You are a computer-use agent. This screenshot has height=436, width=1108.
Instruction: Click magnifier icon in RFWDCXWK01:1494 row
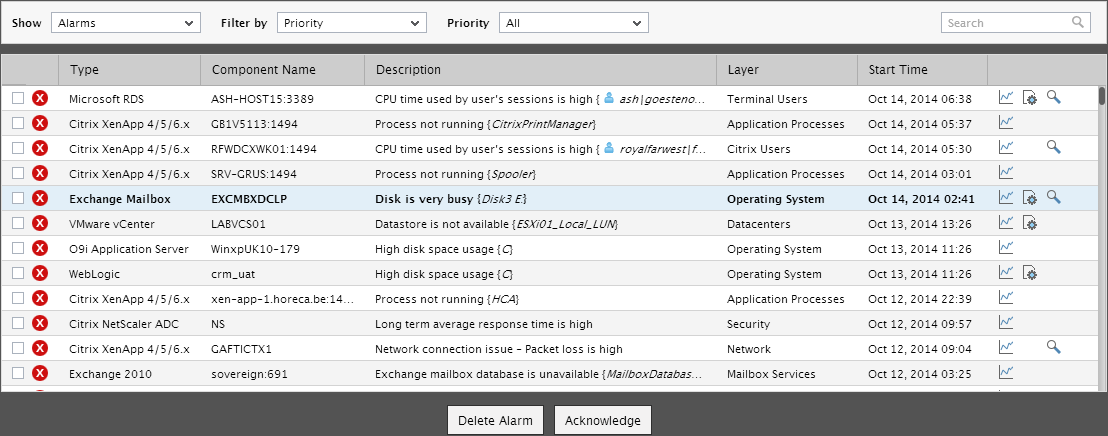pyautogui.click(x=1054, y=148)
